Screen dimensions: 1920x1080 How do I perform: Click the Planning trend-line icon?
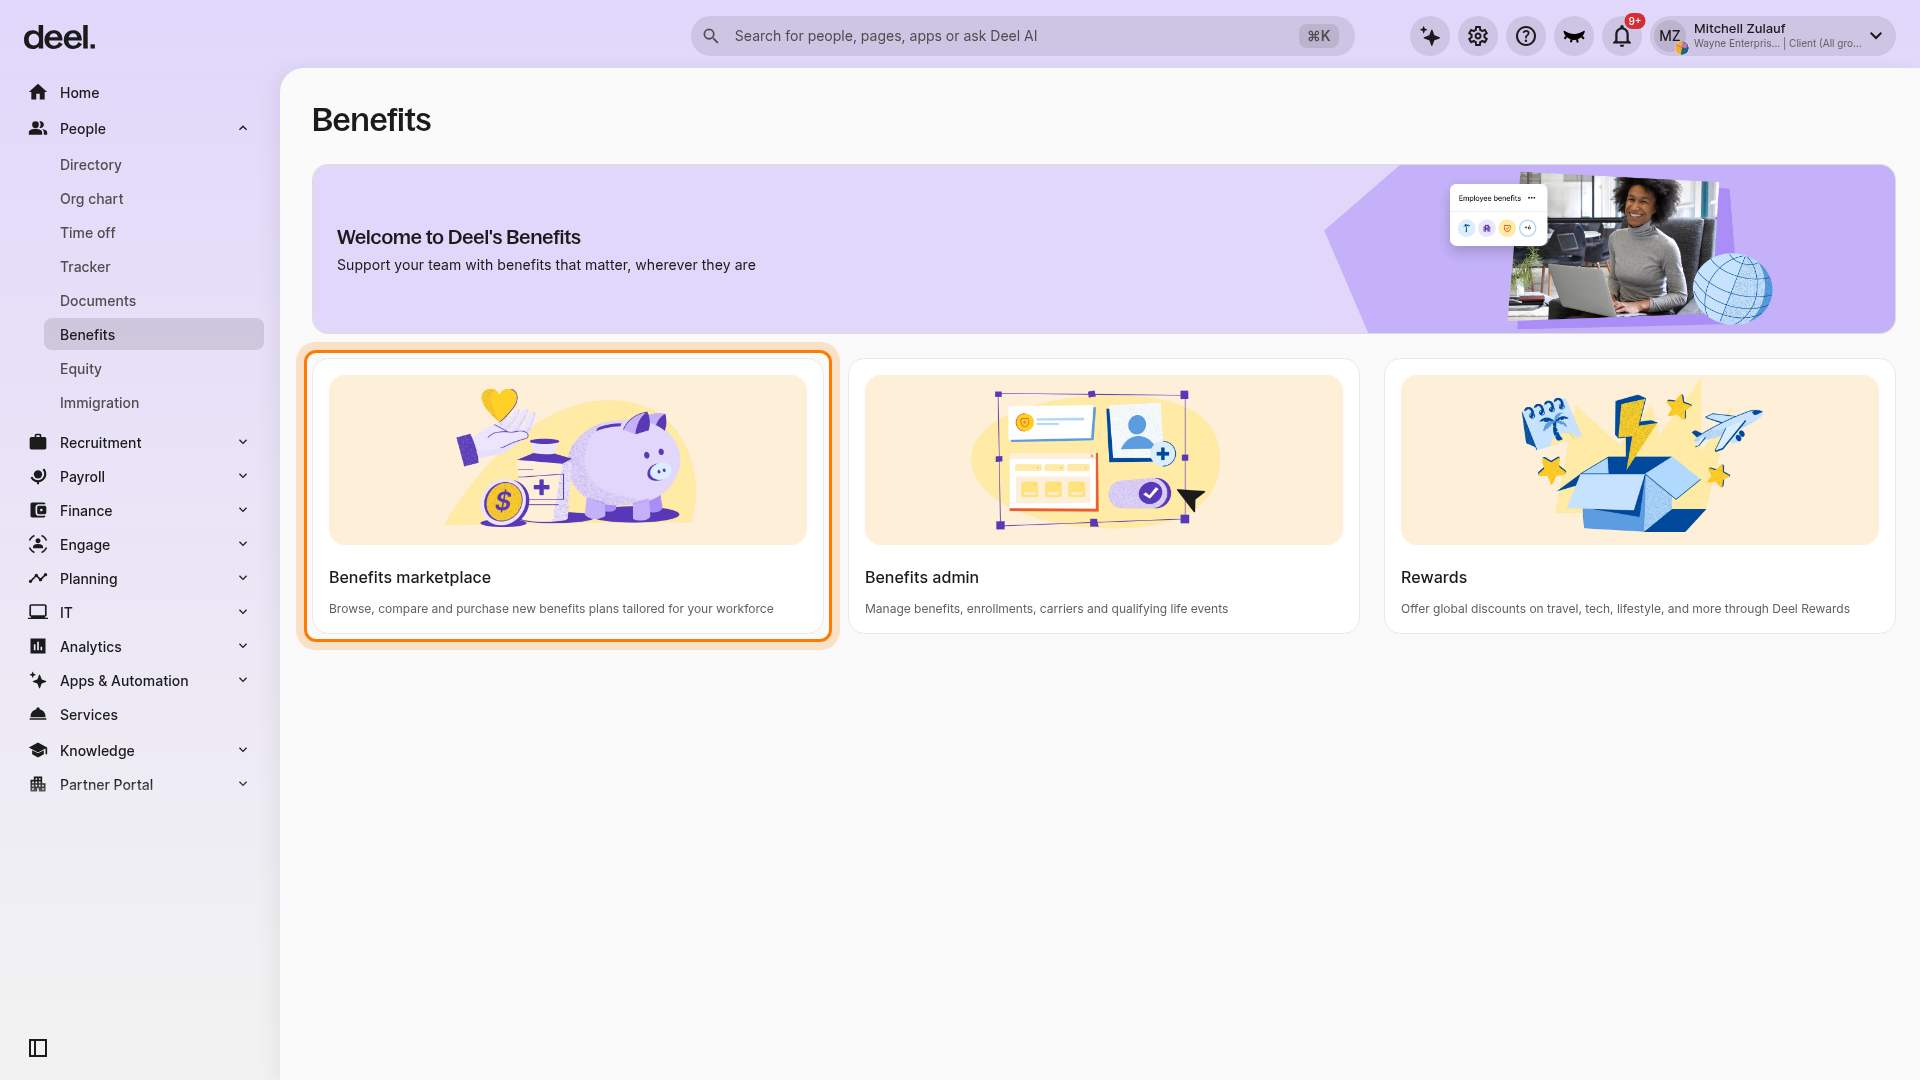(38, 578)
